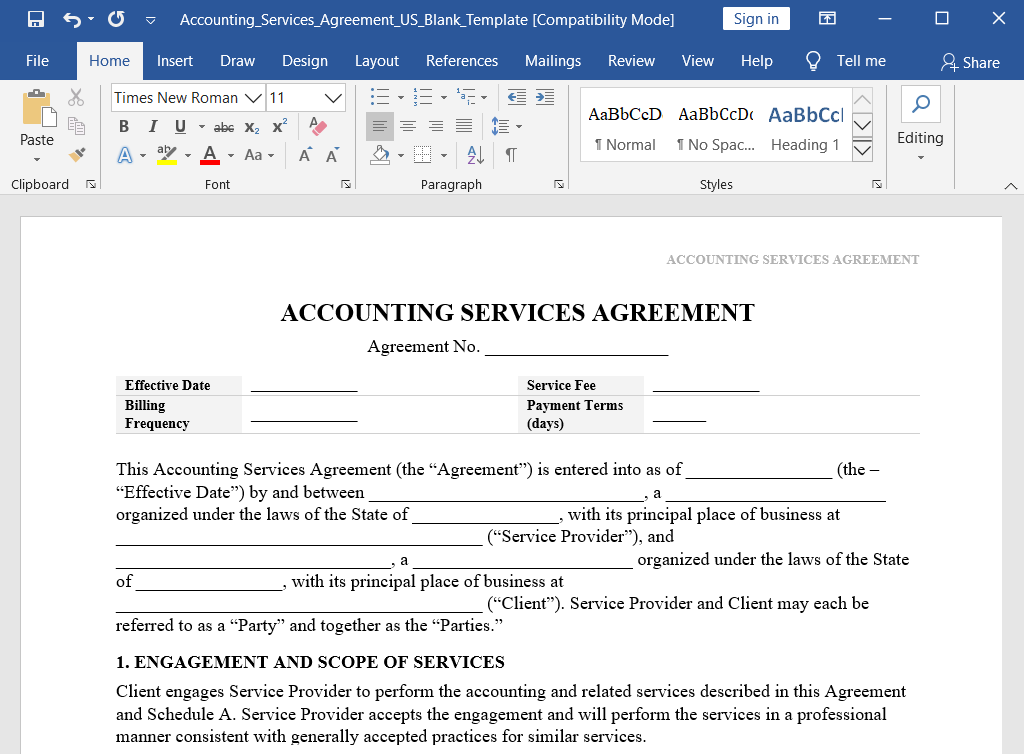Redo or repeat the last action
This screenshot has width=1024, height=754.
[116, 19]
